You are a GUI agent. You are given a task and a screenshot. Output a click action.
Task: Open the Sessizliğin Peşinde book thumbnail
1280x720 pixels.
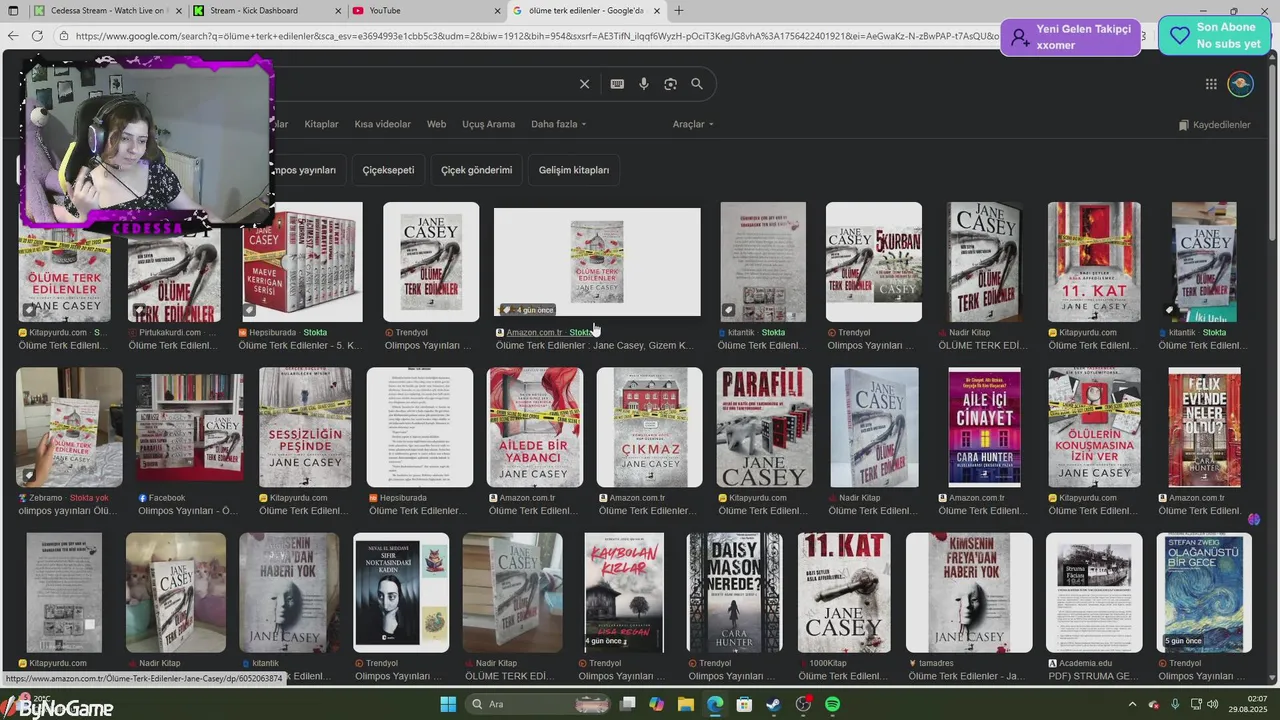click(305, 427)
